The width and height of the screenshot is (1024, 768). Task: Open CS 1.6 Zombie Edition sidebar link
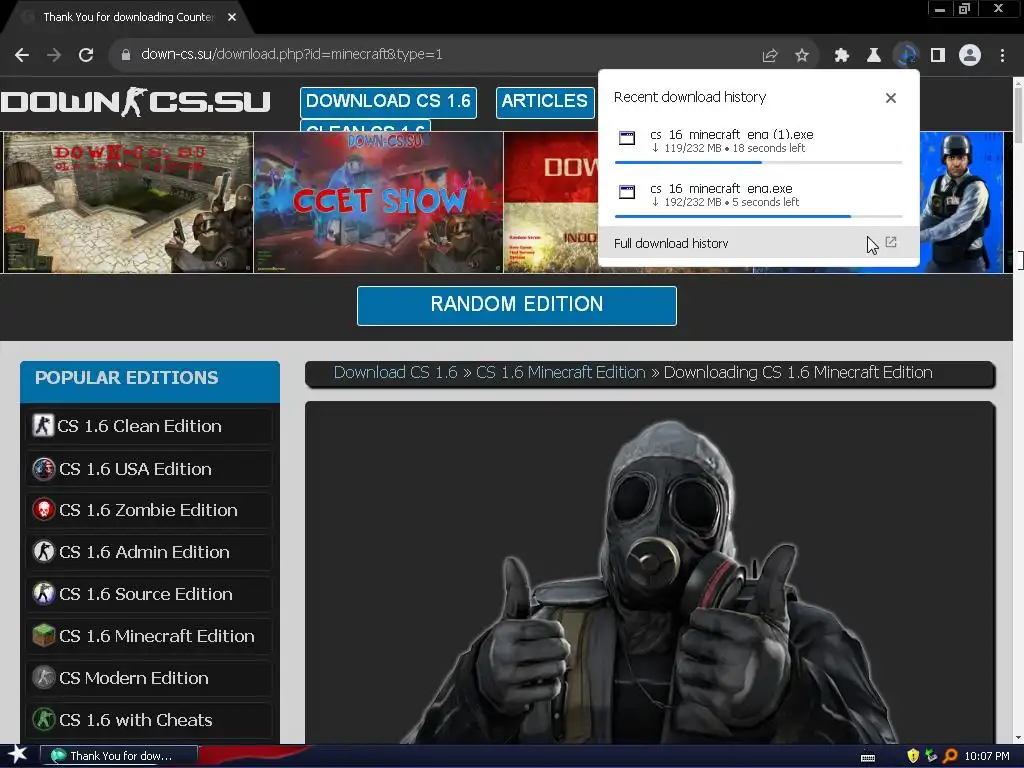tap(149, 510)
